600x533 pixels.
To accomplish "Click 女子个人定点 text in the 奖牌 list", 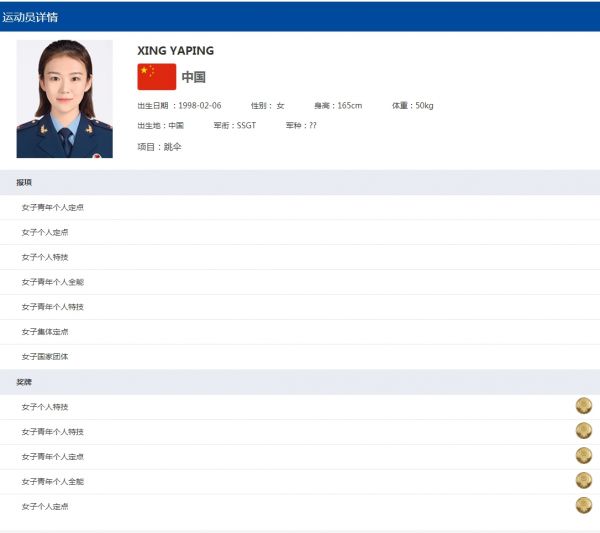I will click(45, 506).
